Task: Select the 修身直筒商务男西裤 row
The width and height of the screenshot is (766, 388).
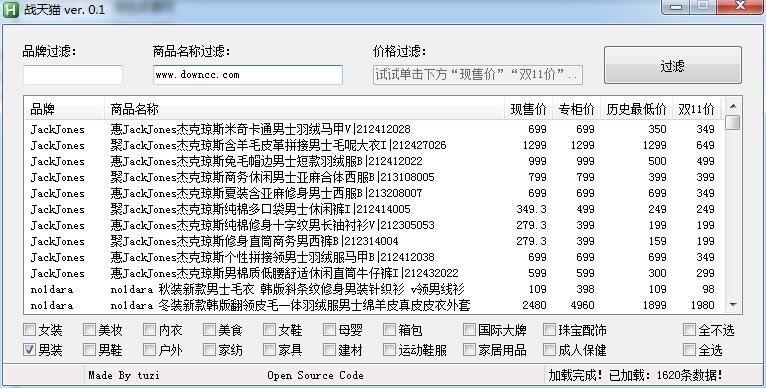Action: coord(374,241)
